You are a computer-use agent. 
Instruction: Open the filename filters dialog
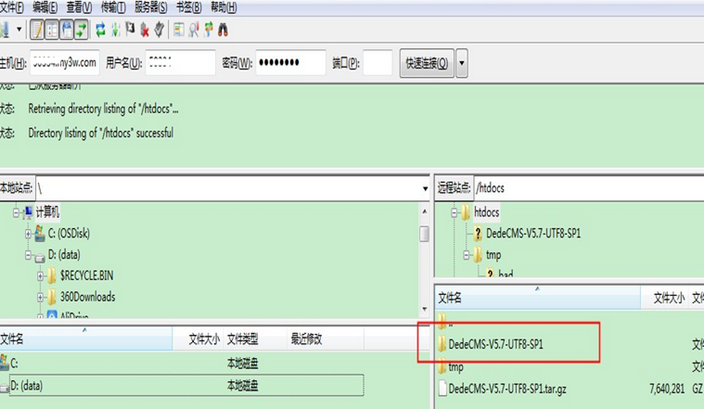point(179,30)
